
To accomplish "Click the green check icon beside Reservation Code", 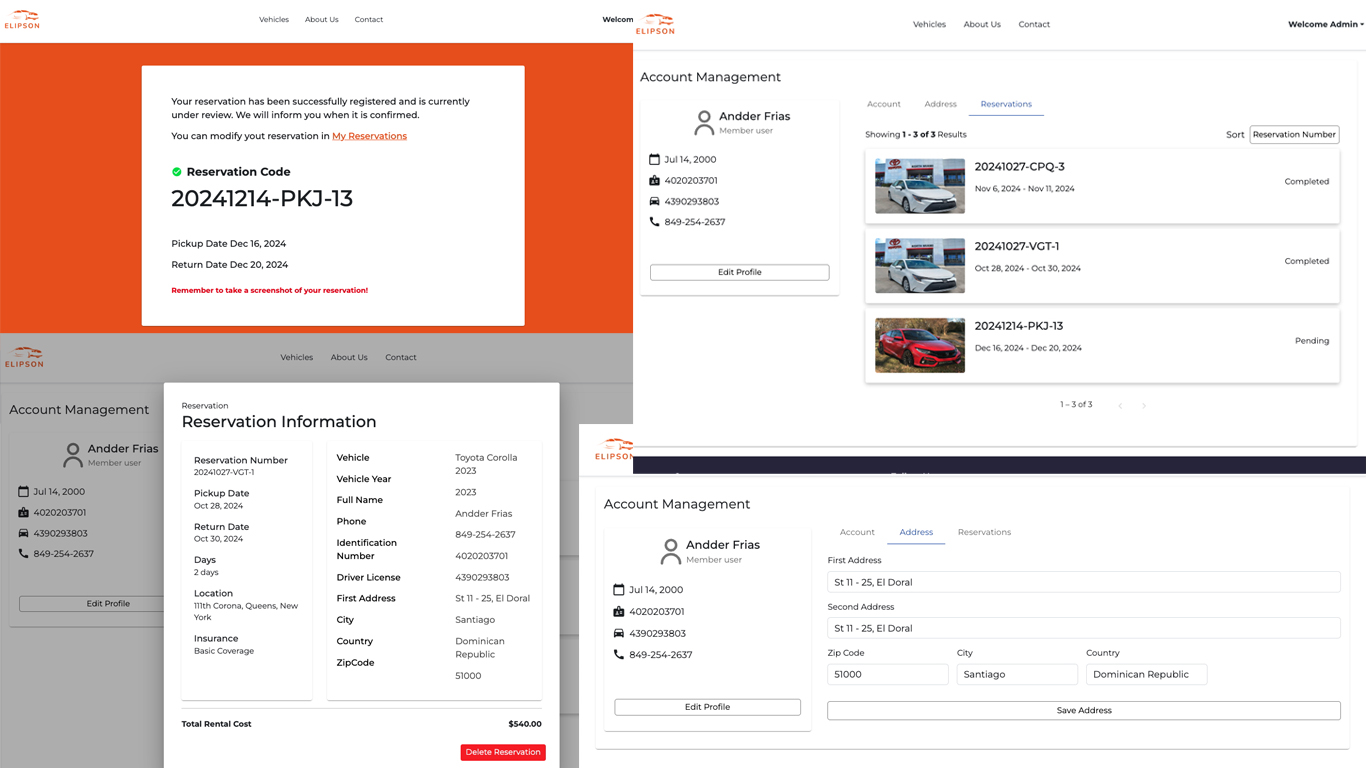I will (177, 172).
